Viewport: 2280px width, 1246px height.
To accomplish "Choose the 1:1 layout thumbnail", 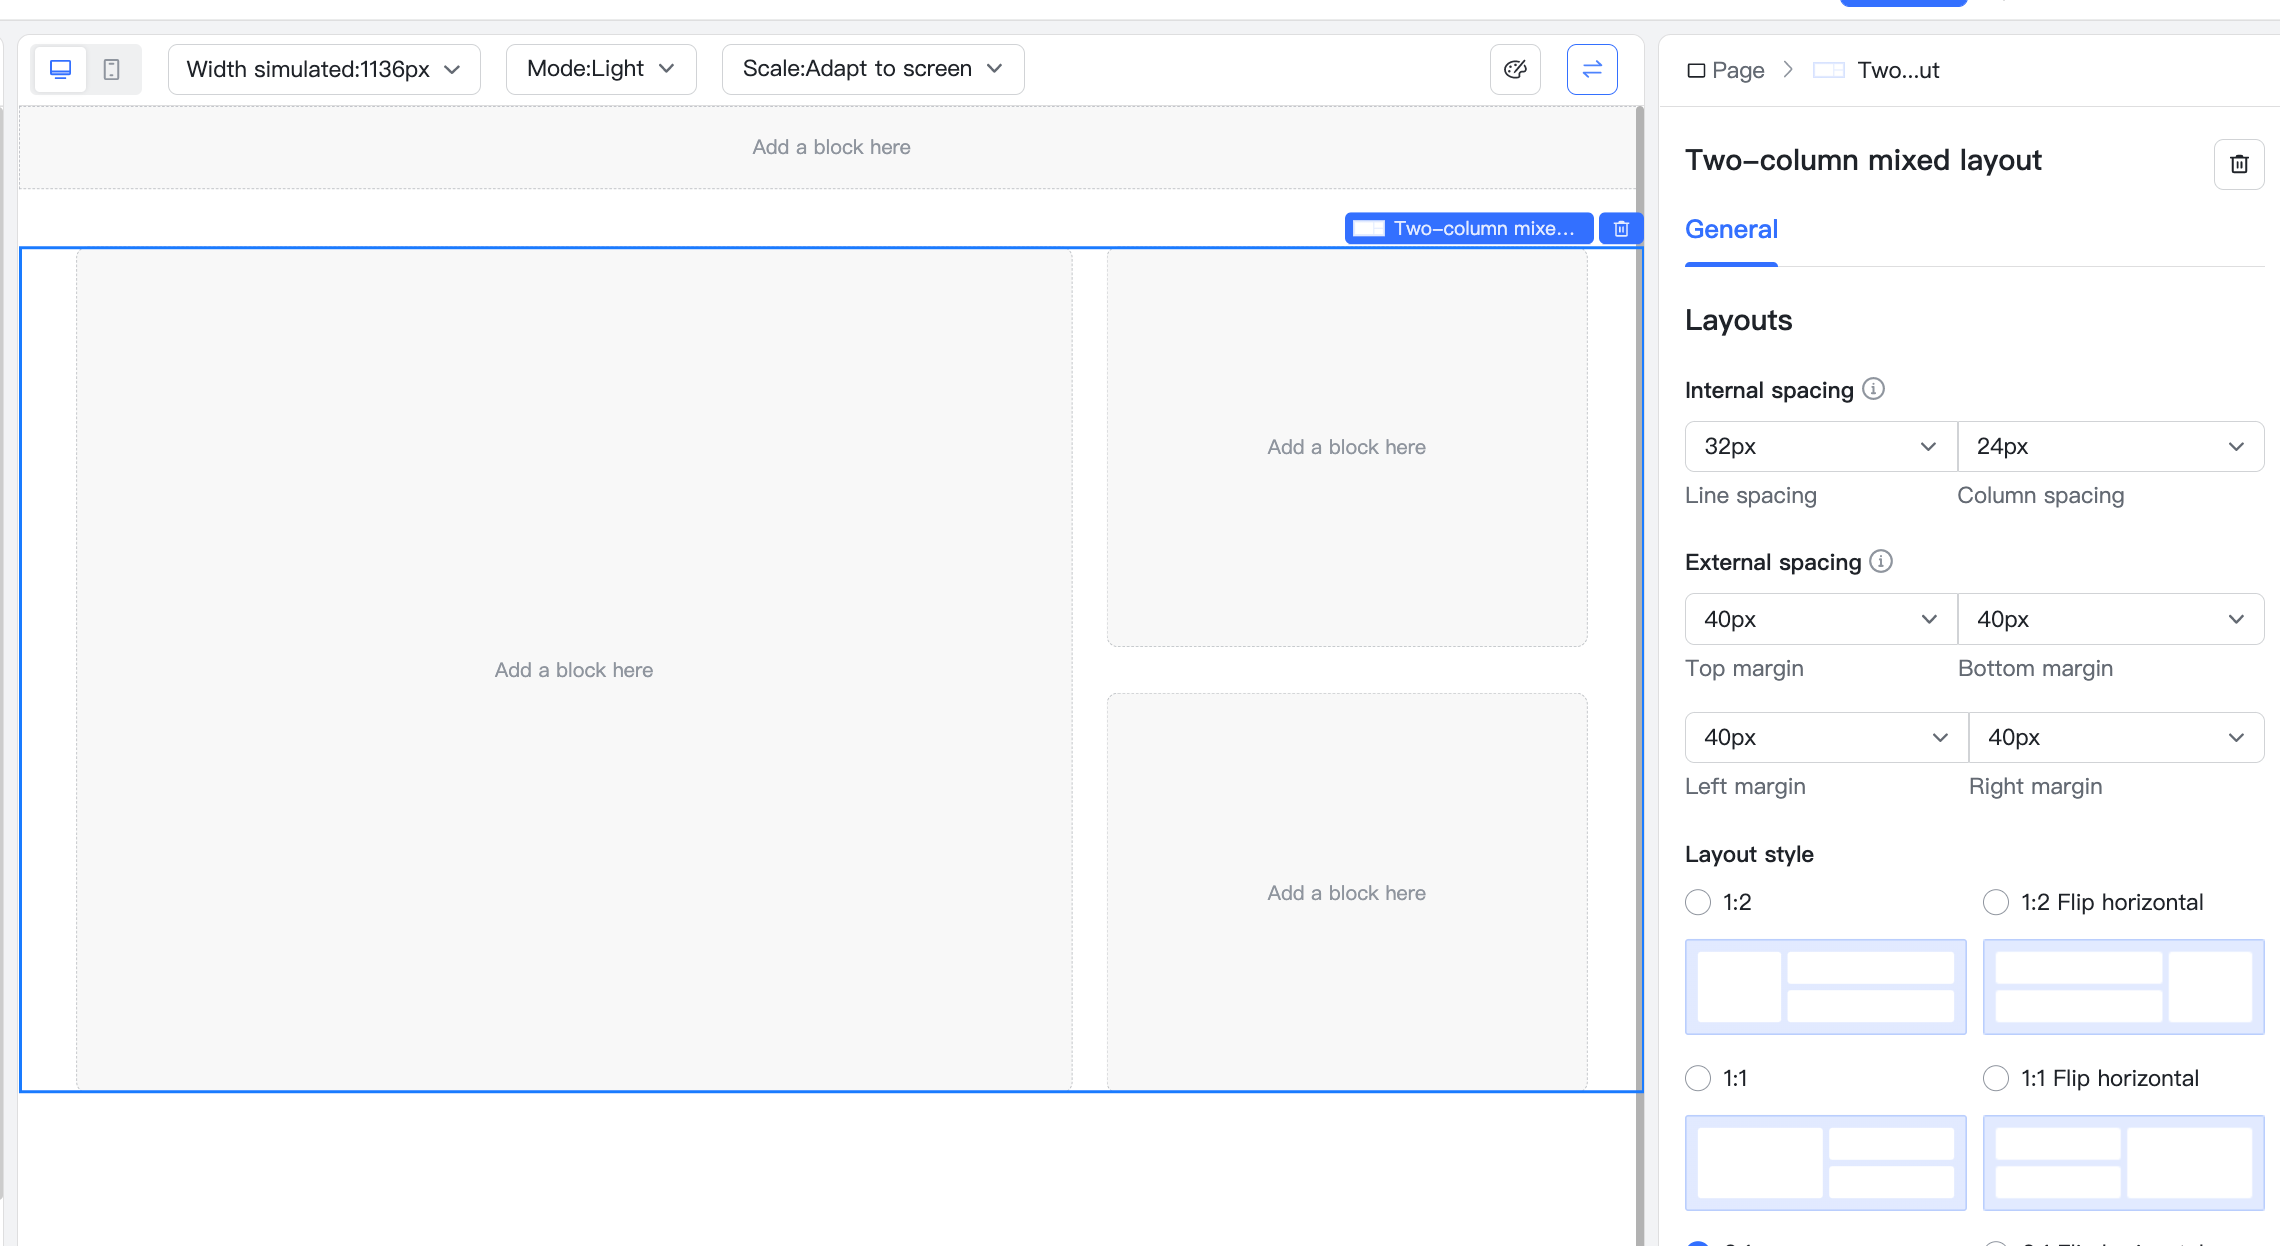I will point(1826,1163).
